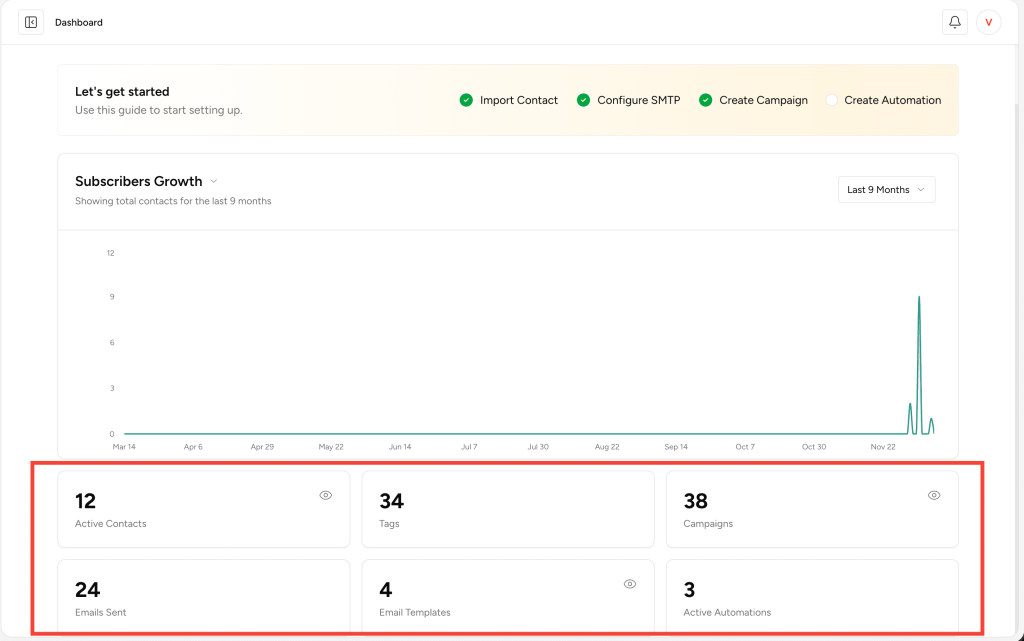Click the highest peak on growth chart
Screen dimensions: 1024x641
click(x=919, y=298)
